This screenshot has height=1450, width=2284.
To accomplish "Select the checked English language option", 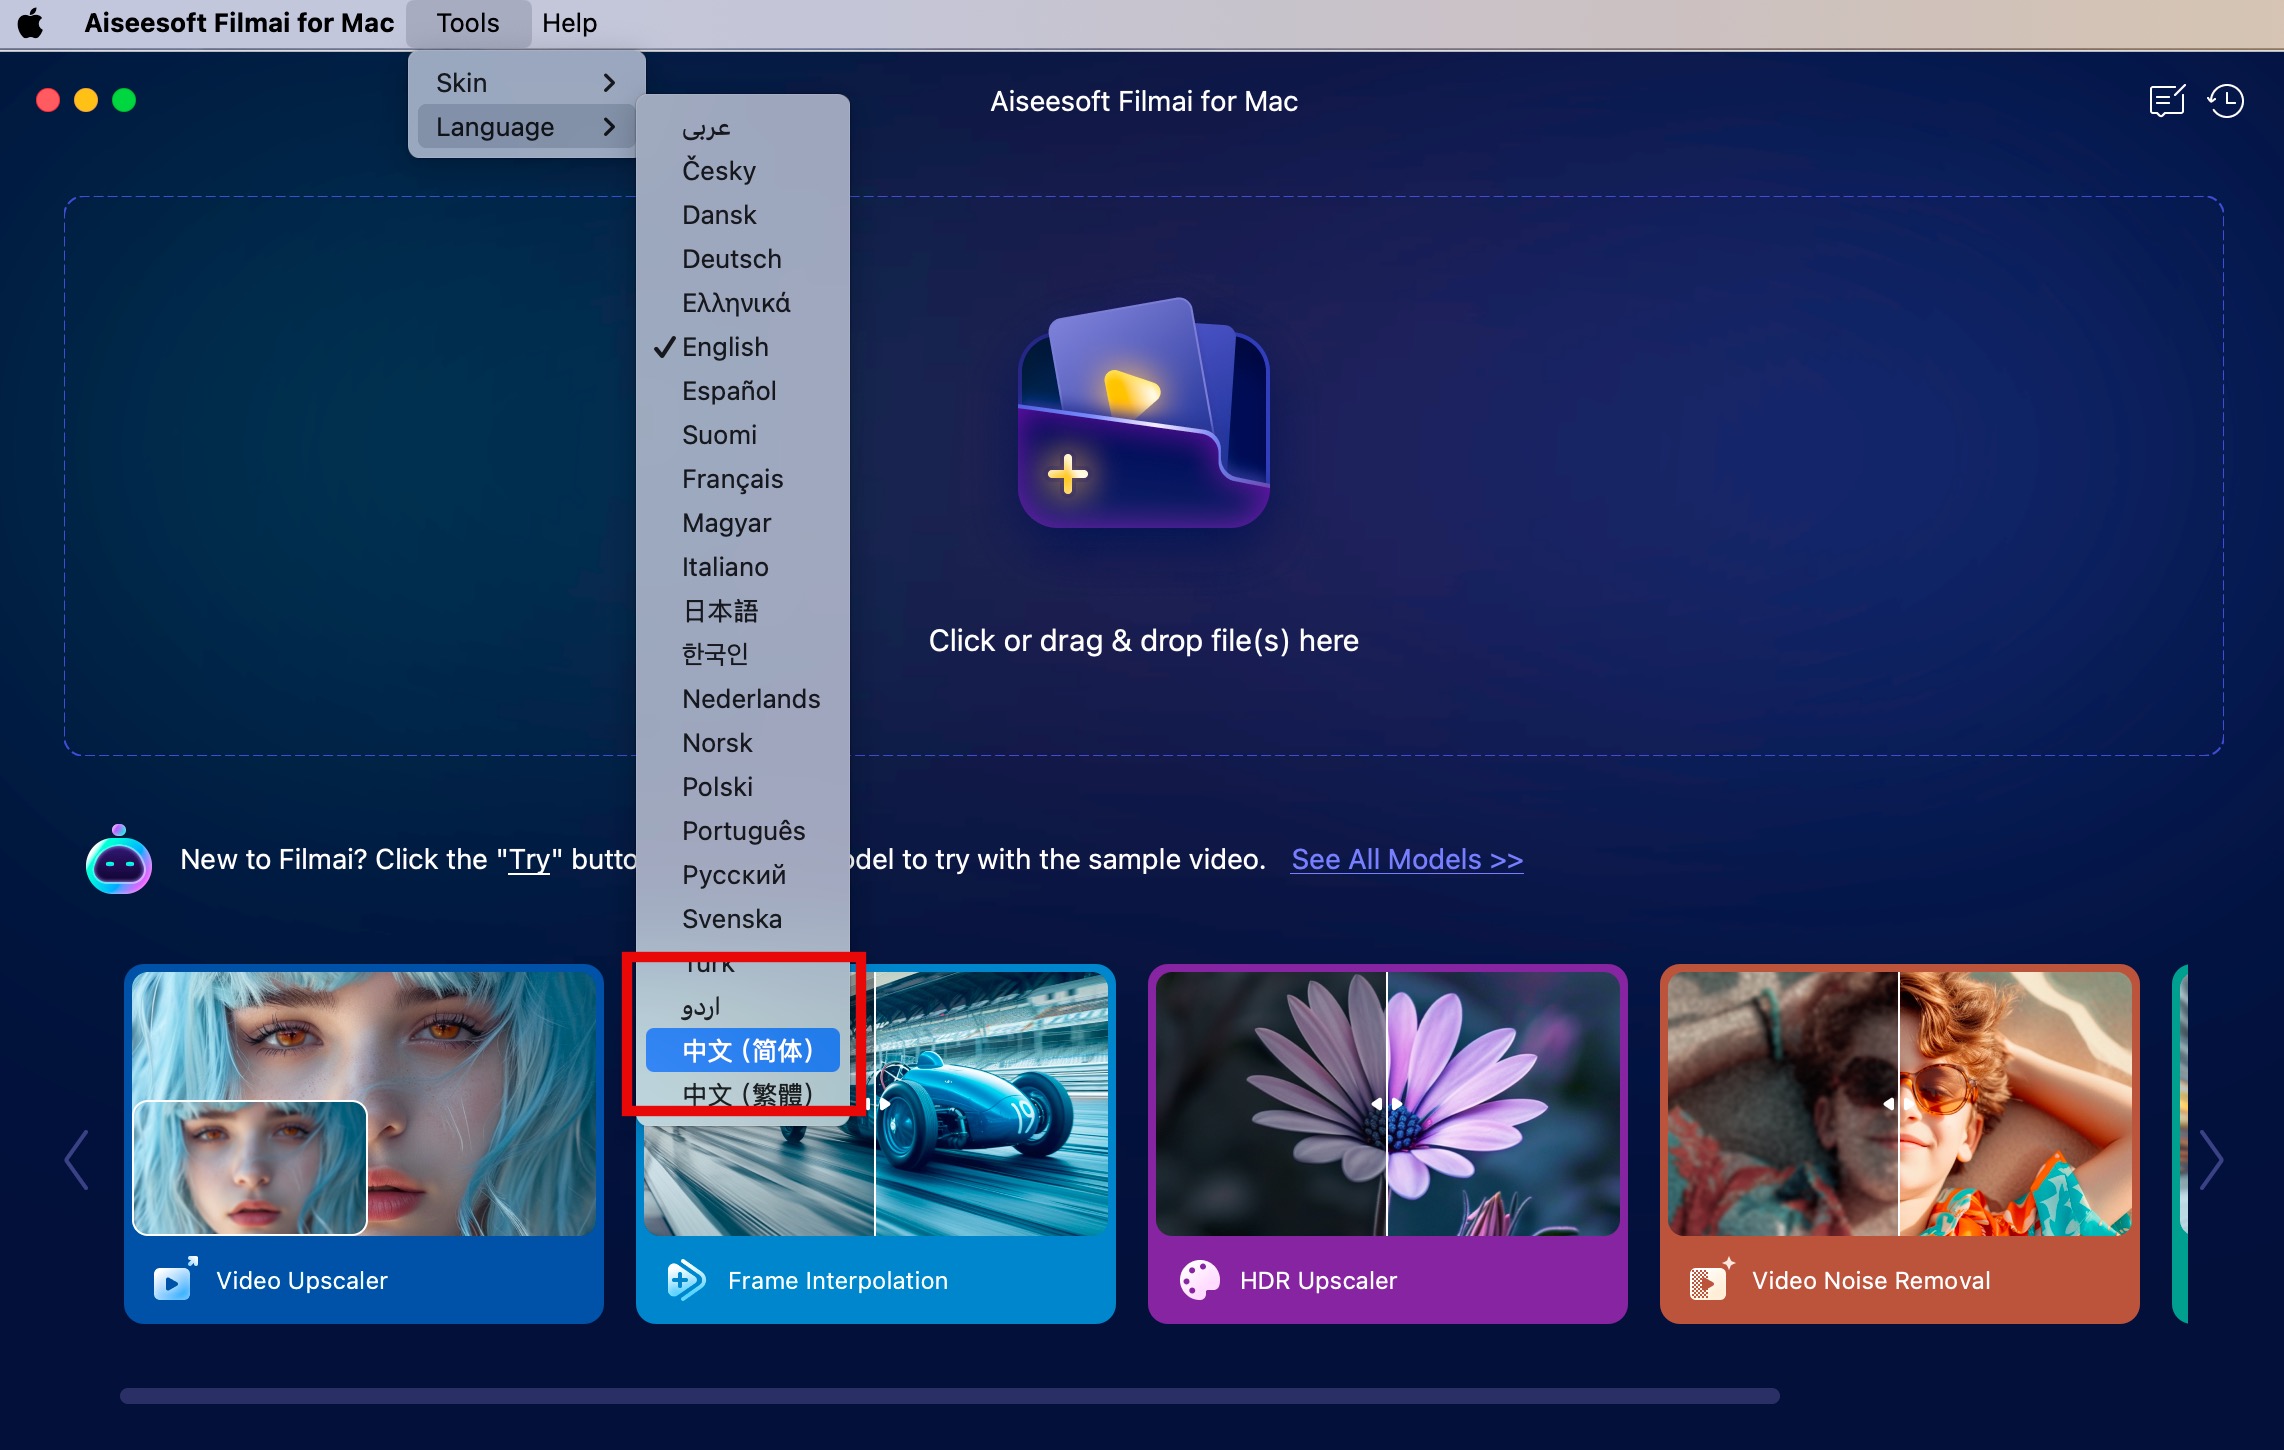I will click(725, 347).
